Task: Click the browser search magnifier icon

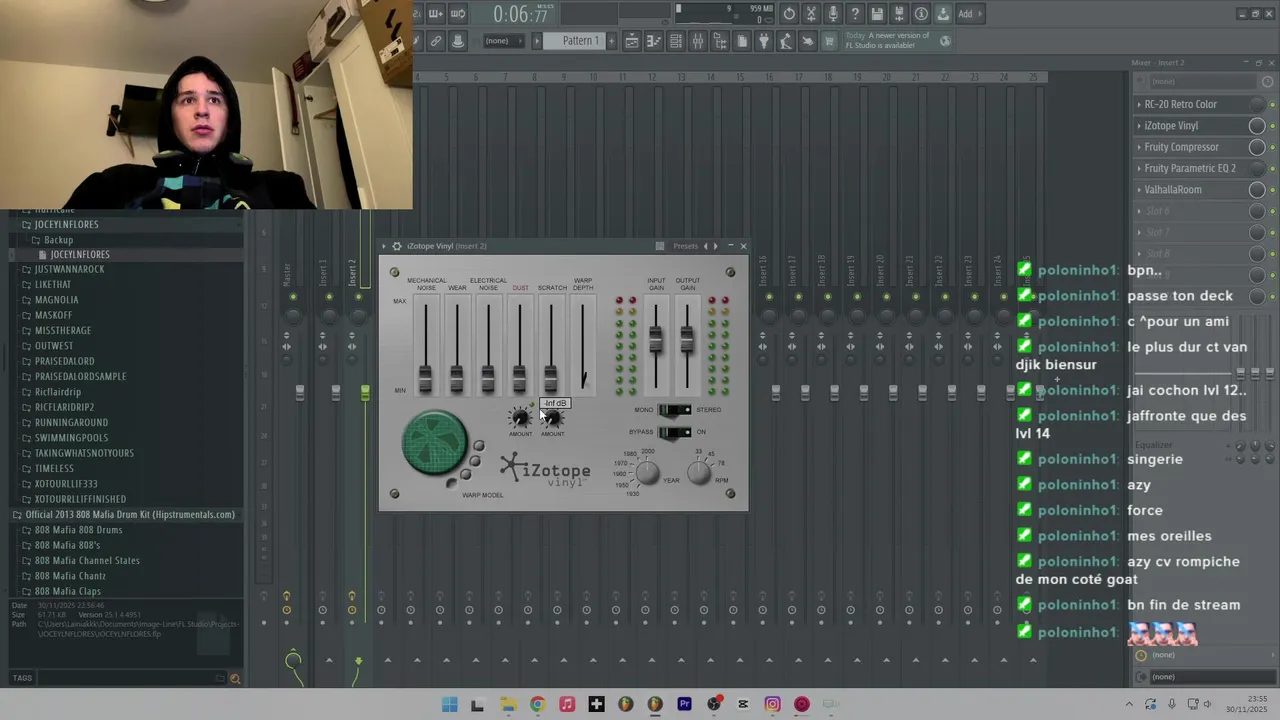Action: tap(235, 678)
